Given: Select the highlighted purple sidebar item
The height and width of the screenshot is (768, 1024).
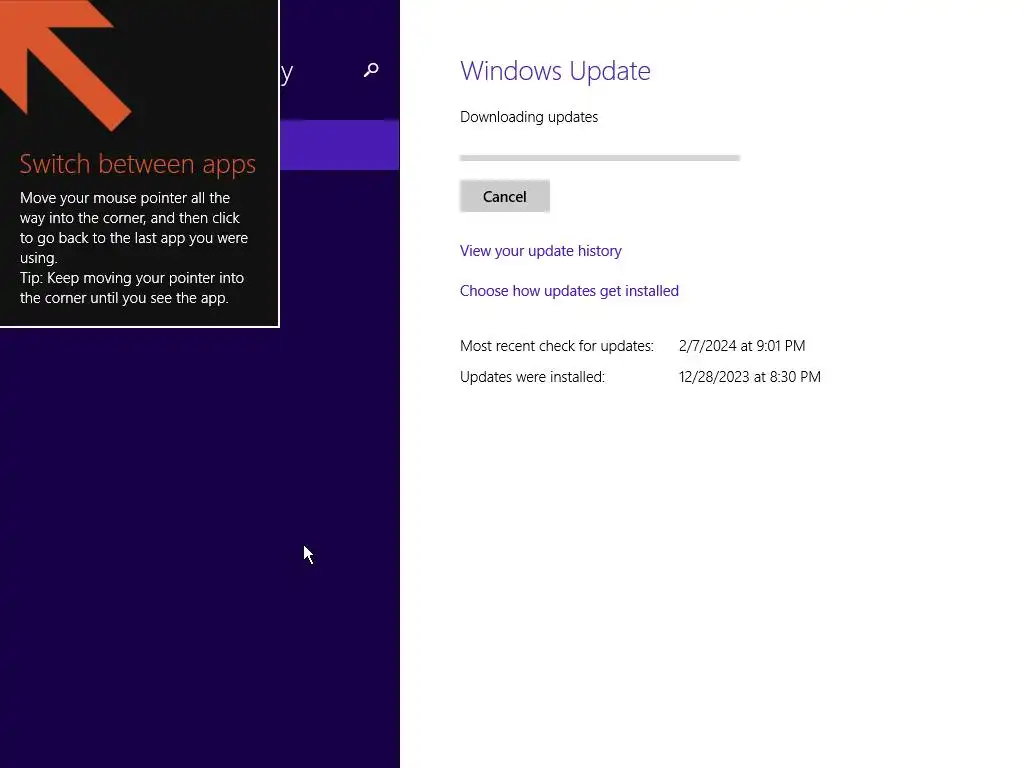Looking at the screenshot, I should pos(340,145).
